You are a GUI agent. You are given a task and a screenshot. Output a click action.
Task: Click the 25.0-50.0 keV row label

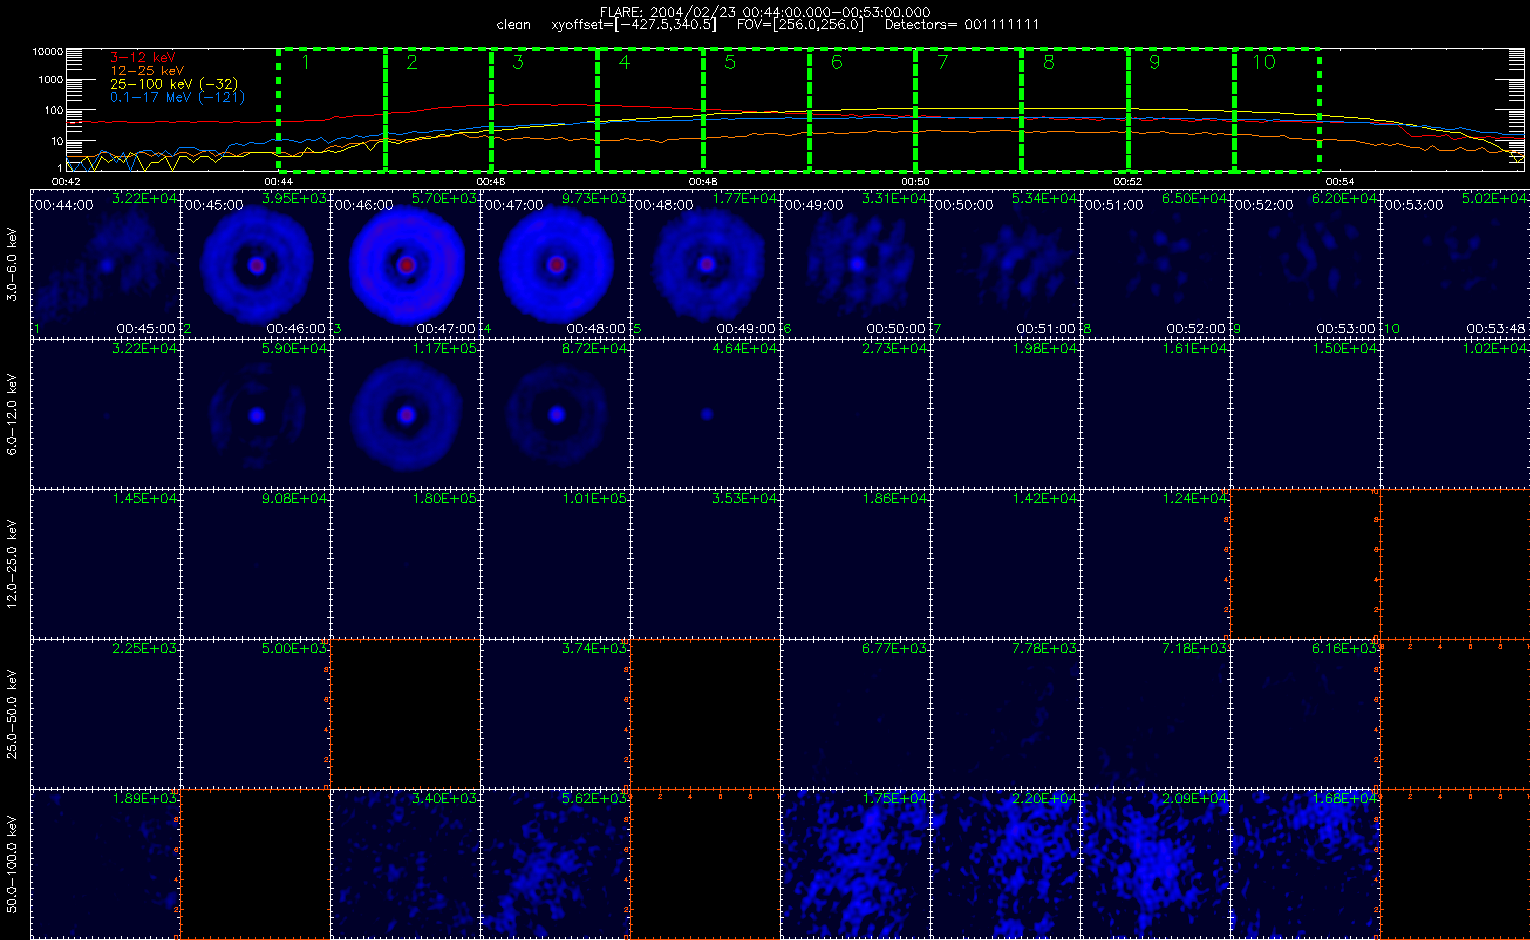(13, 714)
